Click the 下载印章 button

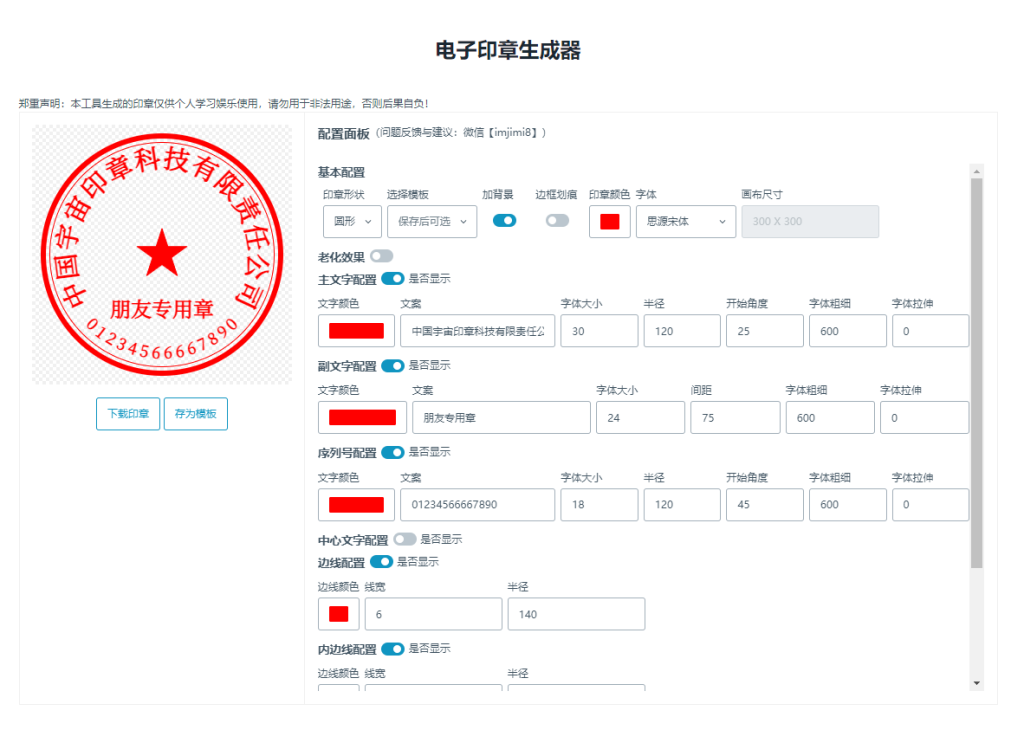coord(127,413)
